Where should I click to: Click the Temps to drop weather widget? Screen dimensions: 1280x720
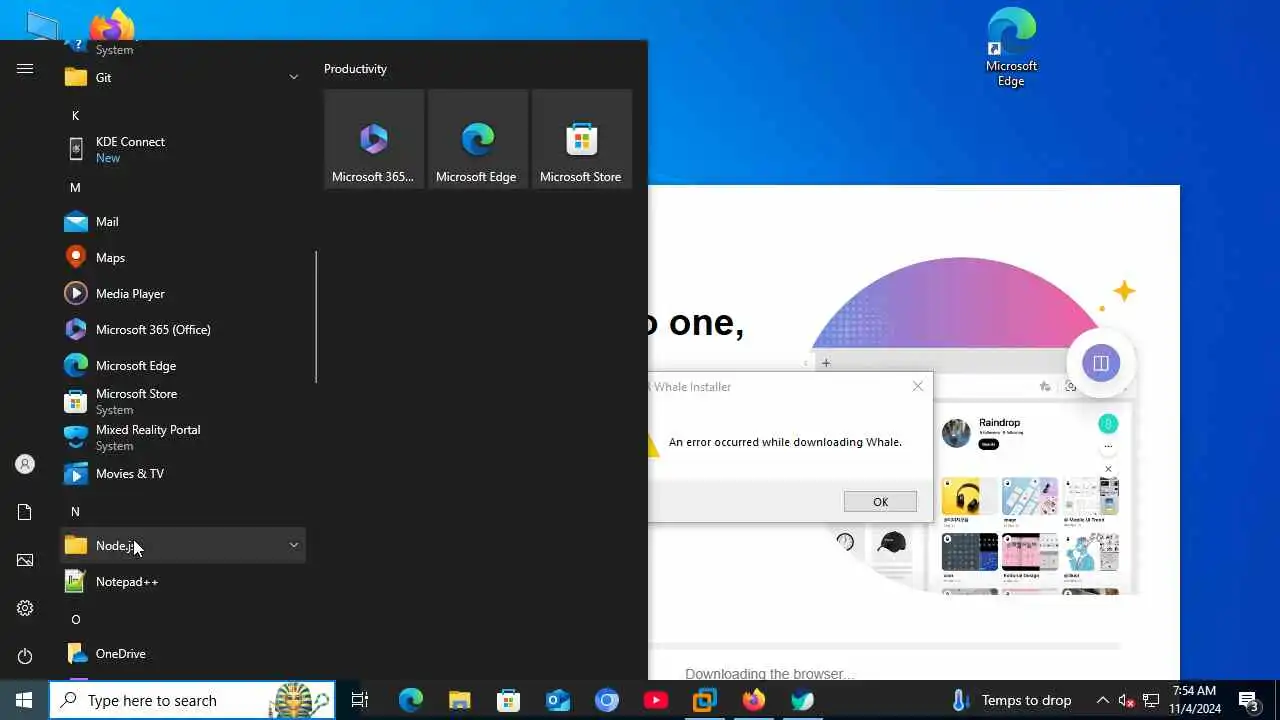point(1011,700)
